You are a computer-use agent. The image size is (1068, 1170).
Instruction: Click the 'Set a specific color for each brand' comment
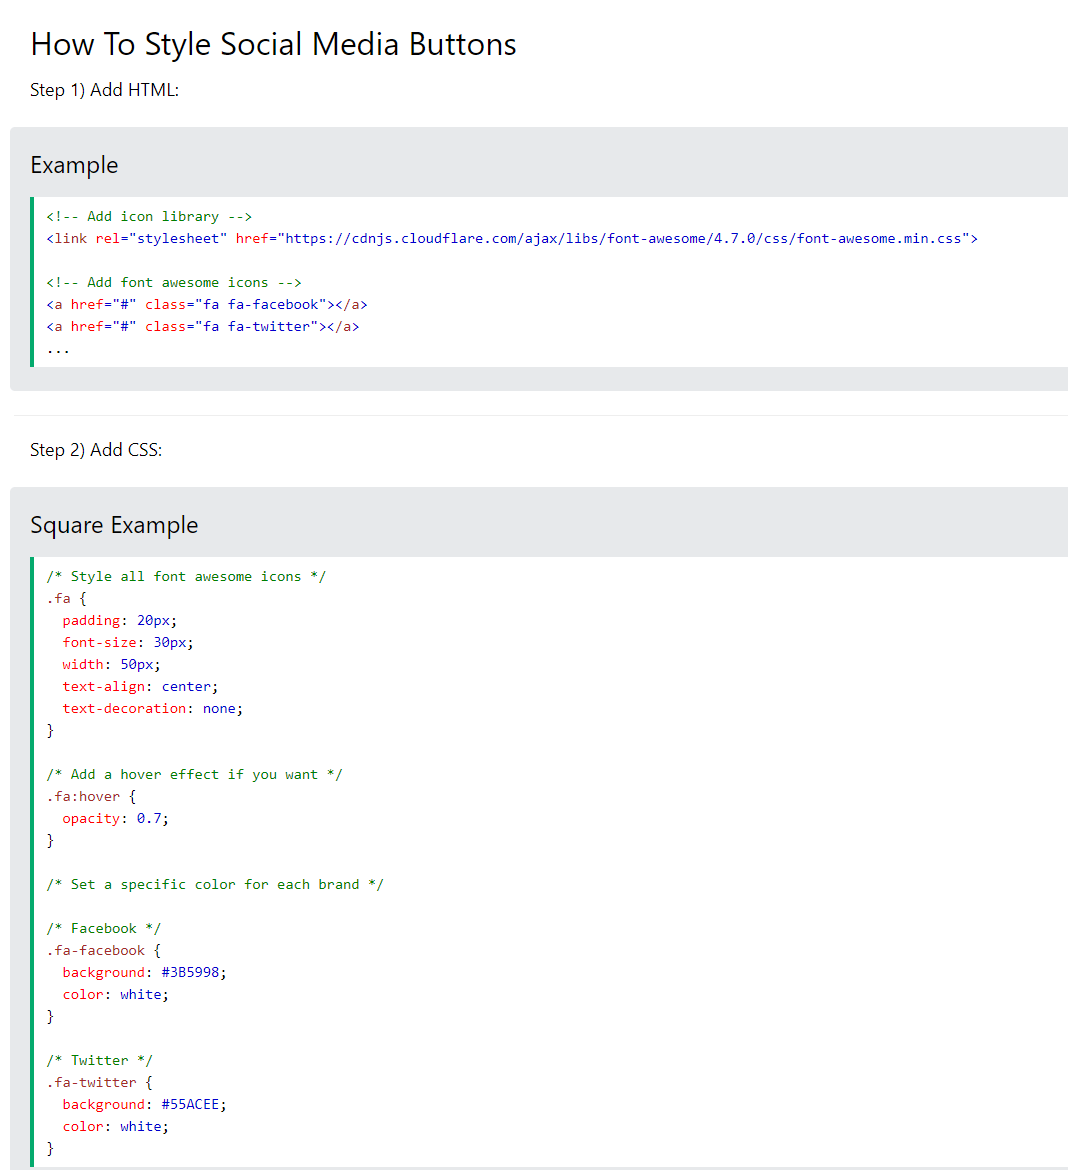[215, 885]
